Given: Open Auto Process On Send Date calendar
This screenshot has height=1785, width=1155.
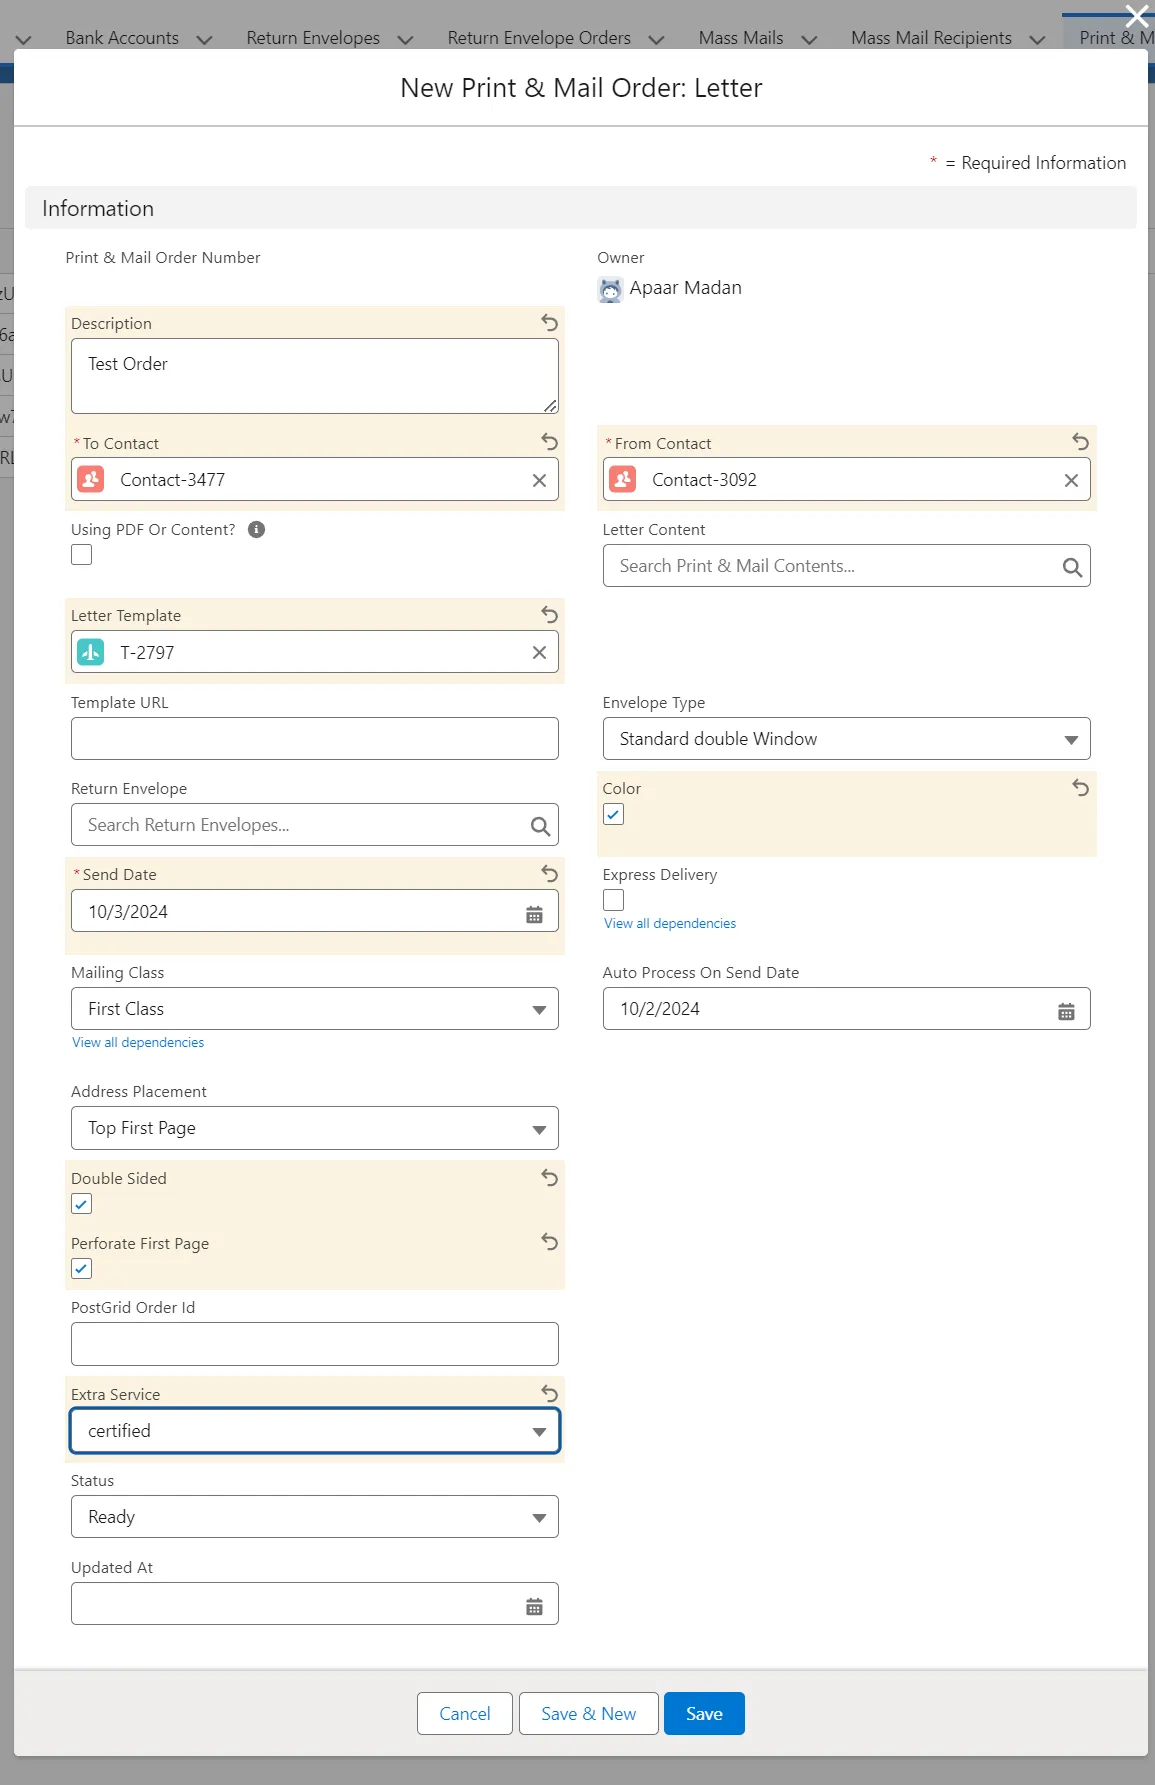Looking at the screenshot, I should (1066, 1011).
